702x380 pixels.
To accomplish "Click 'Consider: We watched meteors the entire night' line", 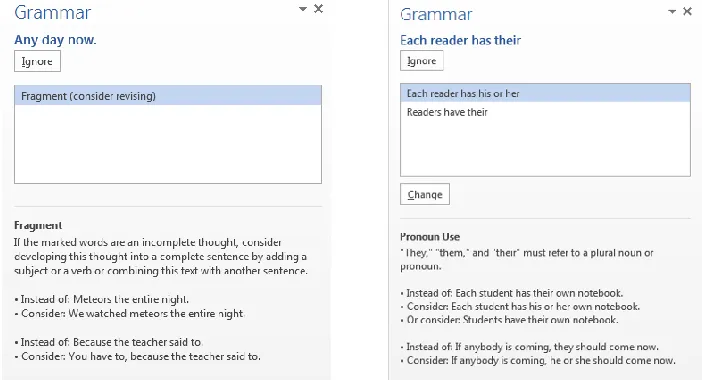I will (x=129, y=313).
